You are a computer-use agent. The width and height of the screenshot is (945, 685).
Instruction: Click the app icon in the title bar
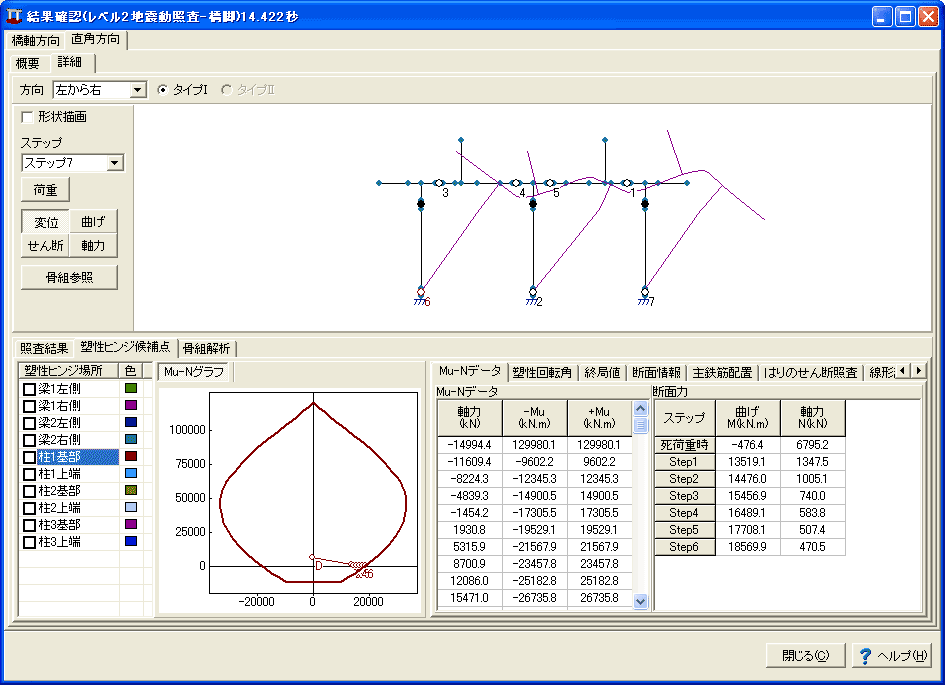tap(13, 16)
